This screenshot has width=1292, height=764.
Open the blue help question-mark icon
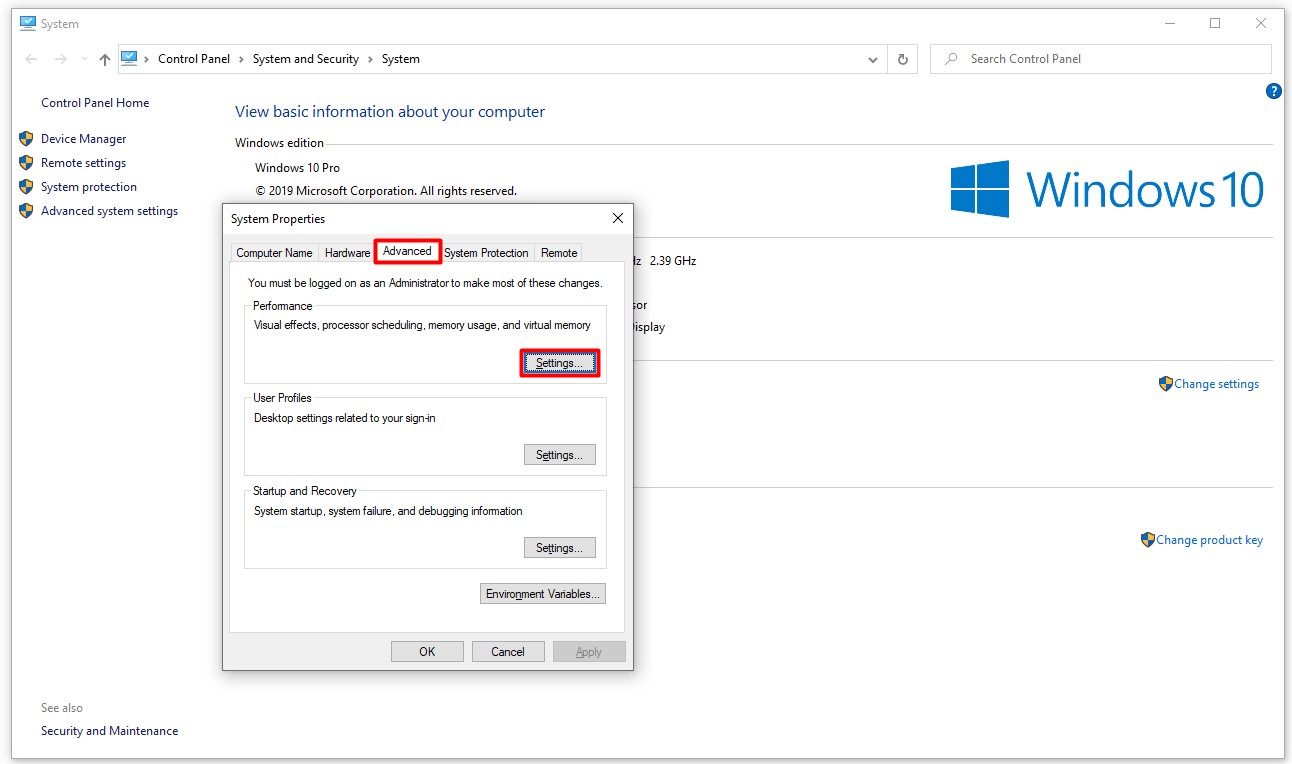pos(1273,91)
